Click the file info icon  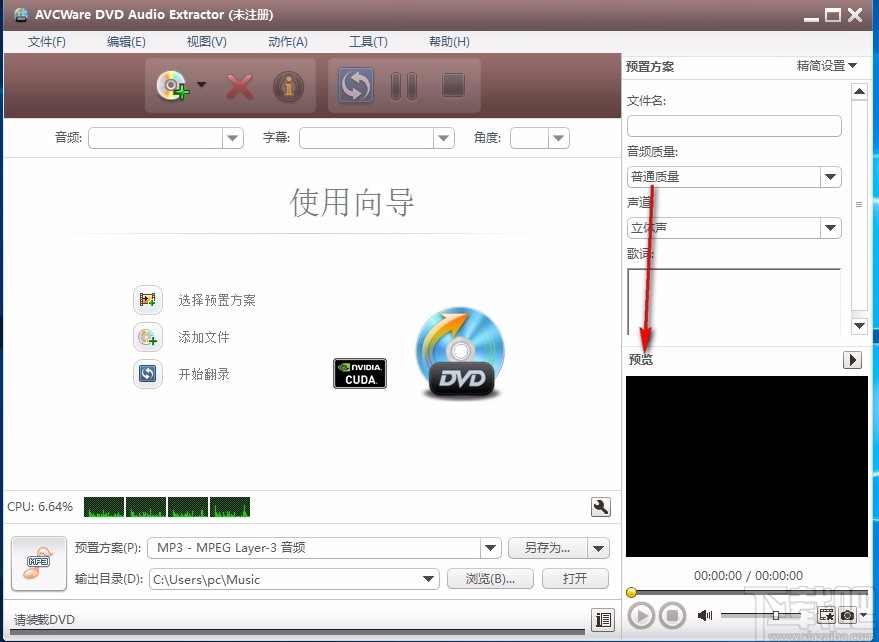(x=288, y=86)
